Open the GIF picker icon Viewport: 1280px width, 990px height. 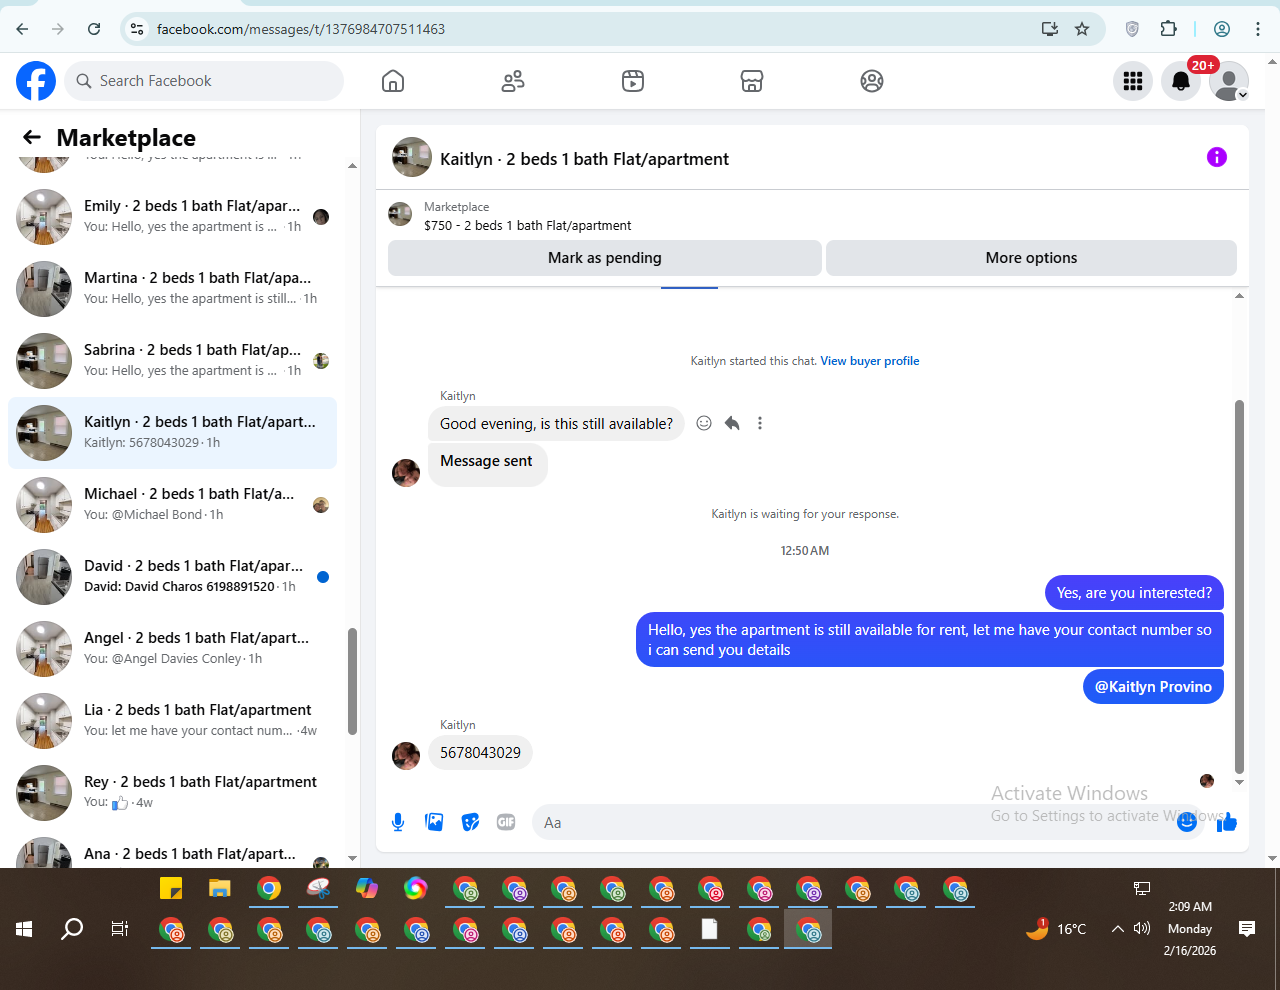point(506,822)
